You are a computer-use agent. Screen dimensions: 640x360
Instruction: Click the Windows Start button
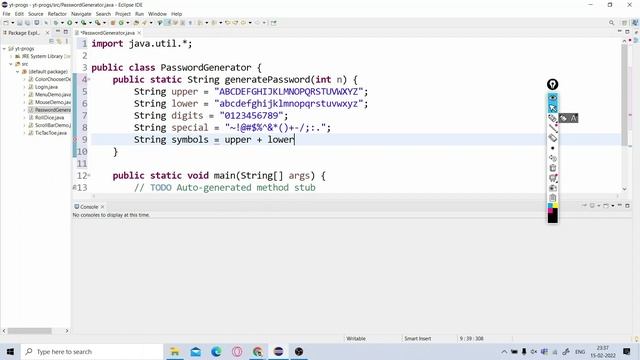[10, 351]
